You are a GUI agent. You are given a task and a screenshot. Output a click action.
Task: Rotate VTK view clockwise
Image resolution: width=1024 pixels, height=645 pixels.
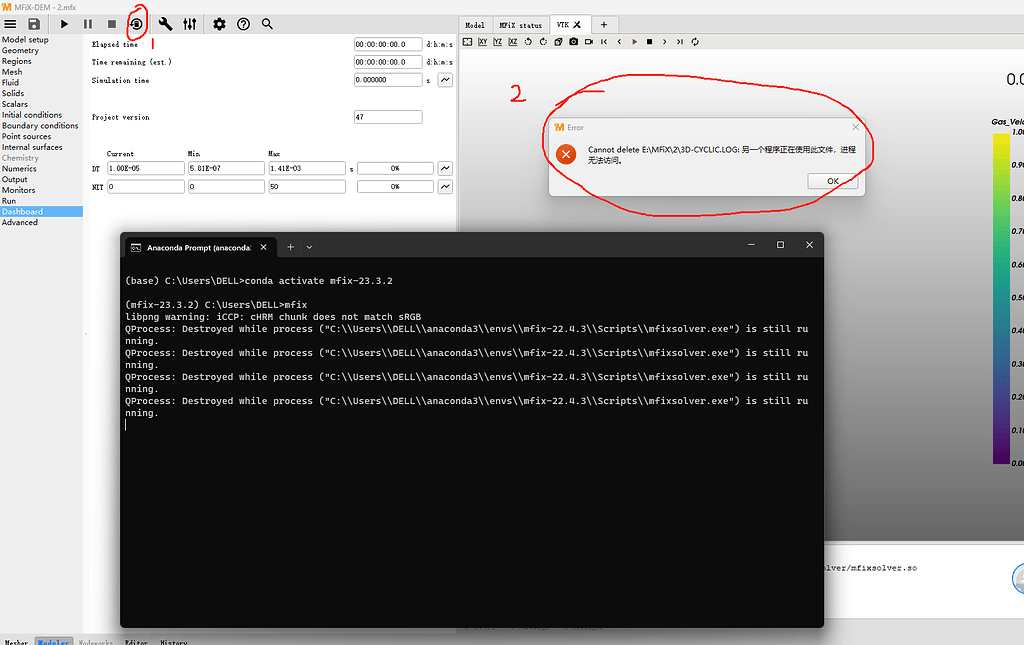pyautogui.click(x=543, y=42)
